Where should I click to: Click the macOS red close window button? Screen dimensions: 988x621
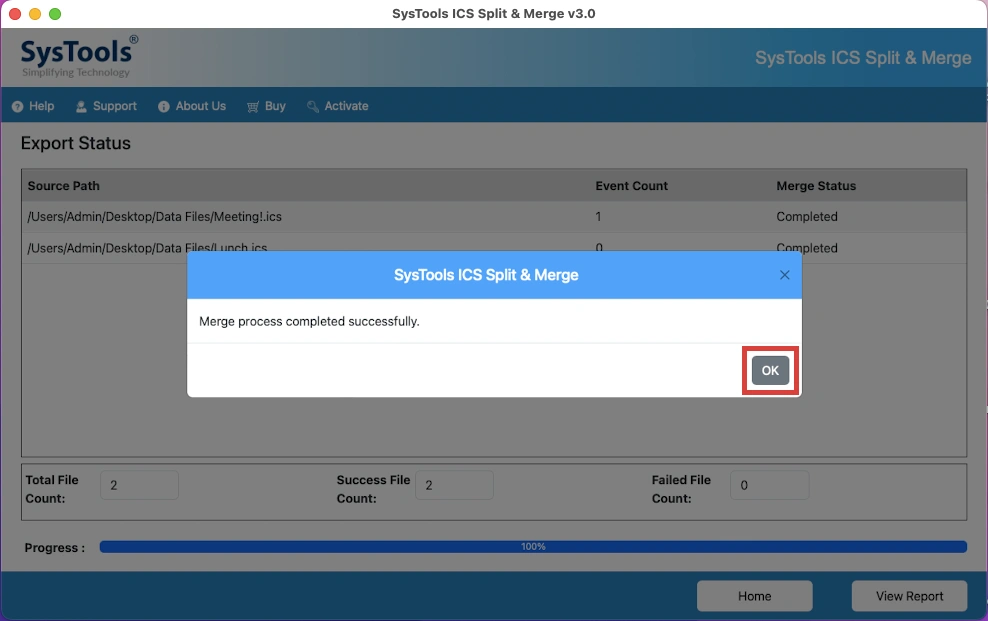click(15, 14)
